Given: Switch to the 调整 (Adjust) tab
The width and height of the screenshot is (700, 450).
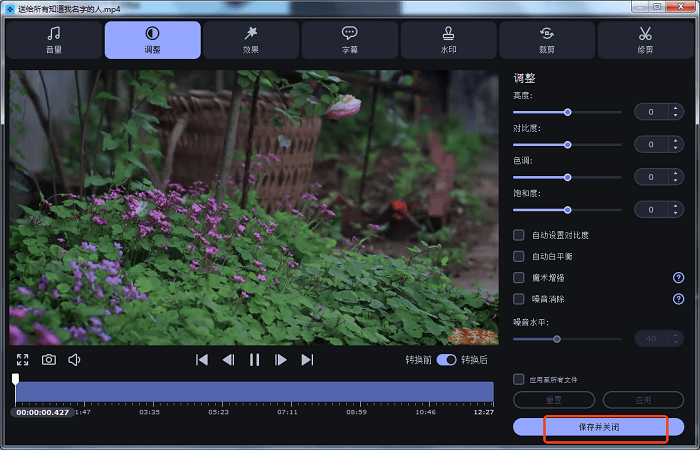Looking at the screenshot, I should pyautogui.click(x=153, y=40).
